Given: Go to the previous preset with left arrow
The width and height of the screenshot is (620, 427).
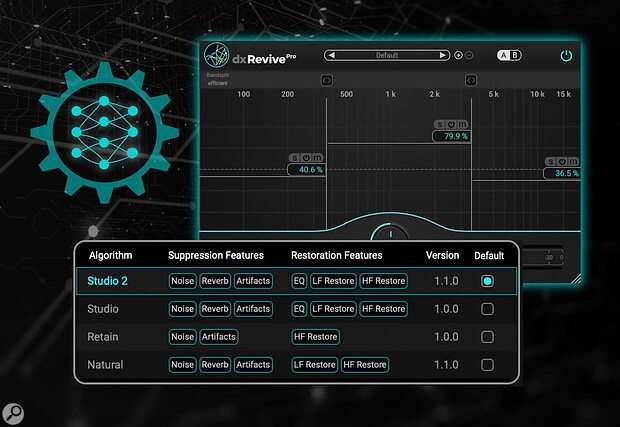Looking at the screenshot, I should click(332, 55).
